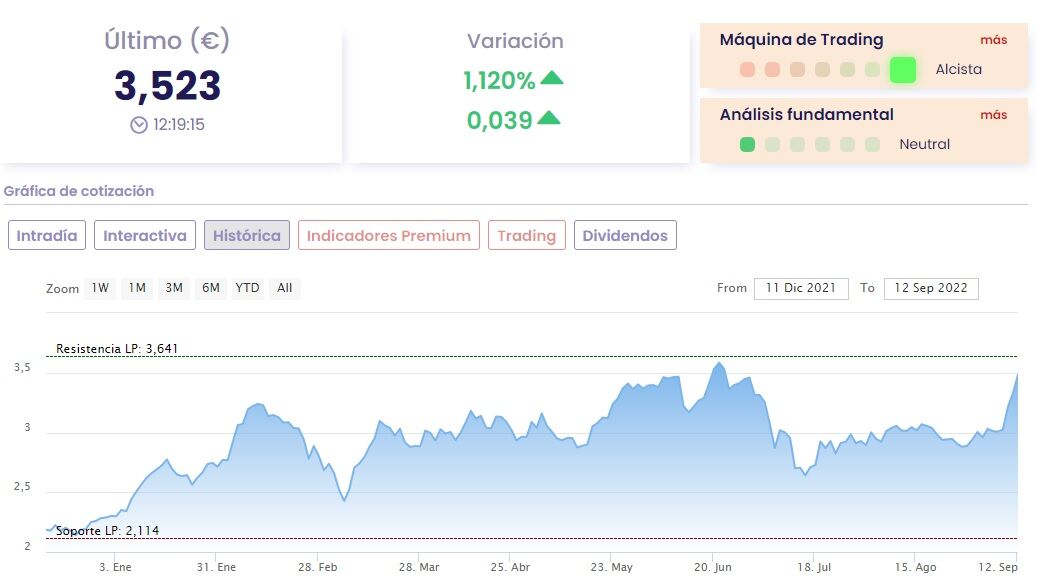
Task: Set chart zoom to YTD
Action: [x=247, y=288]
